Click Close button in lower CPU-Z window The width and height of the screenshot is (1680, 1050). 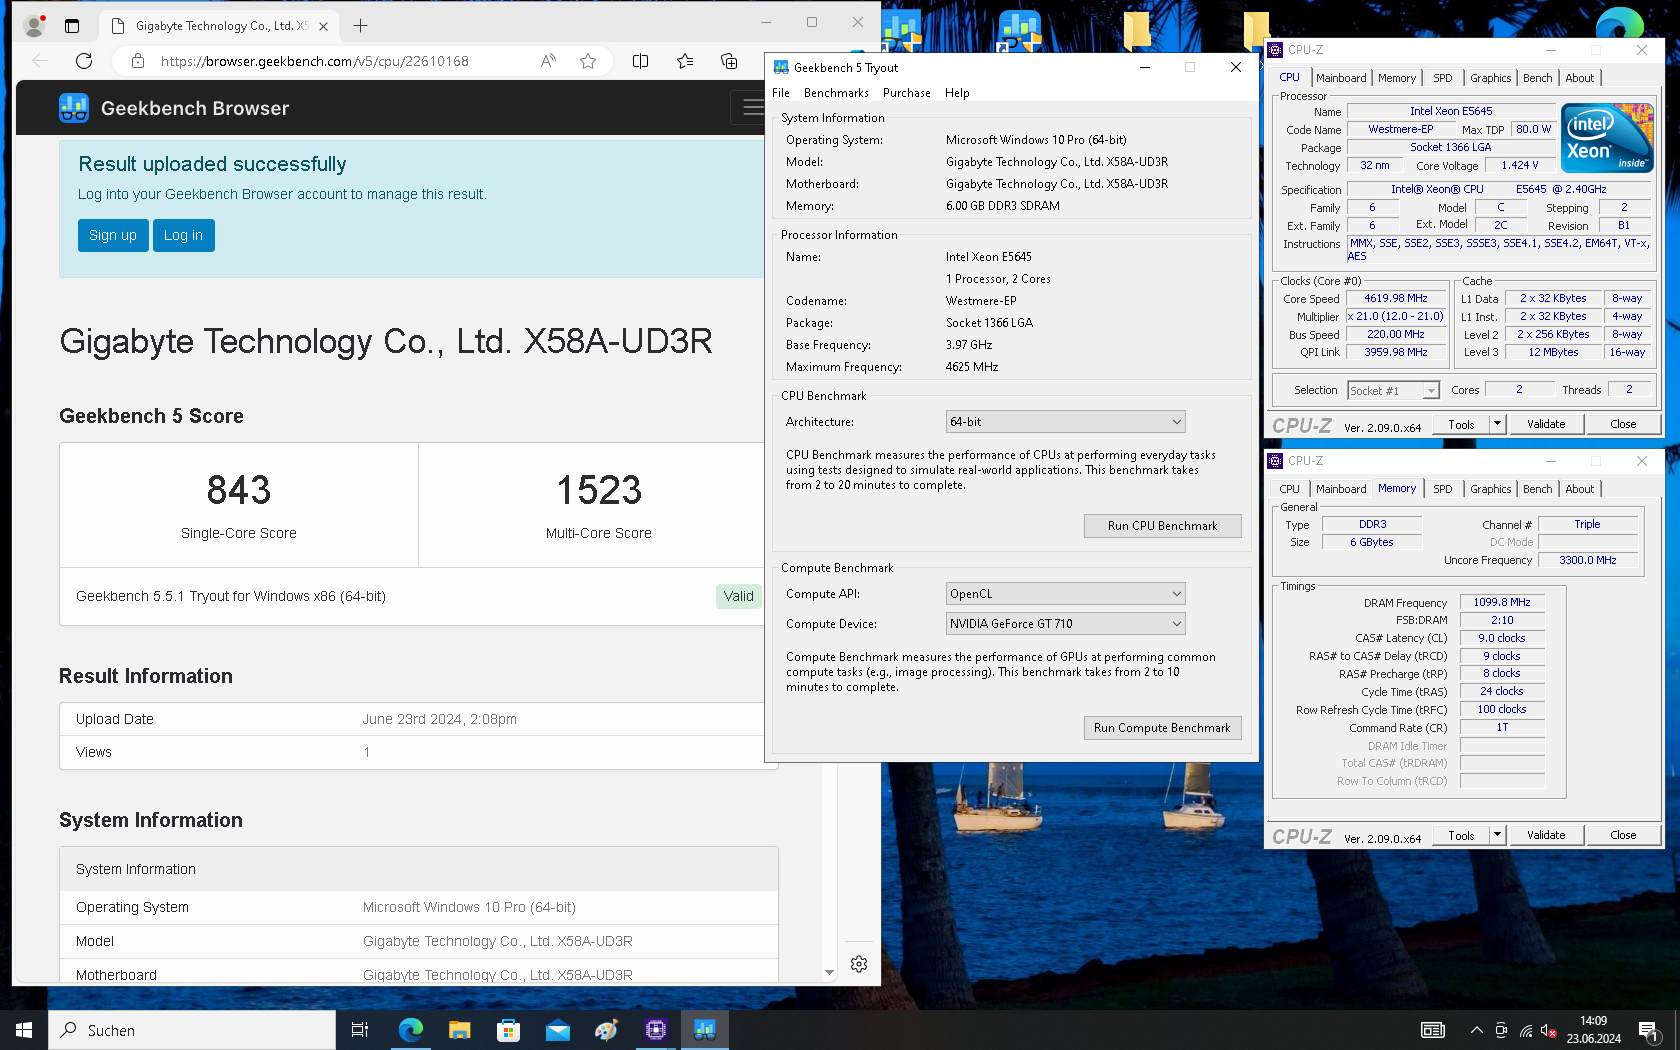(x=1623, y=835)
